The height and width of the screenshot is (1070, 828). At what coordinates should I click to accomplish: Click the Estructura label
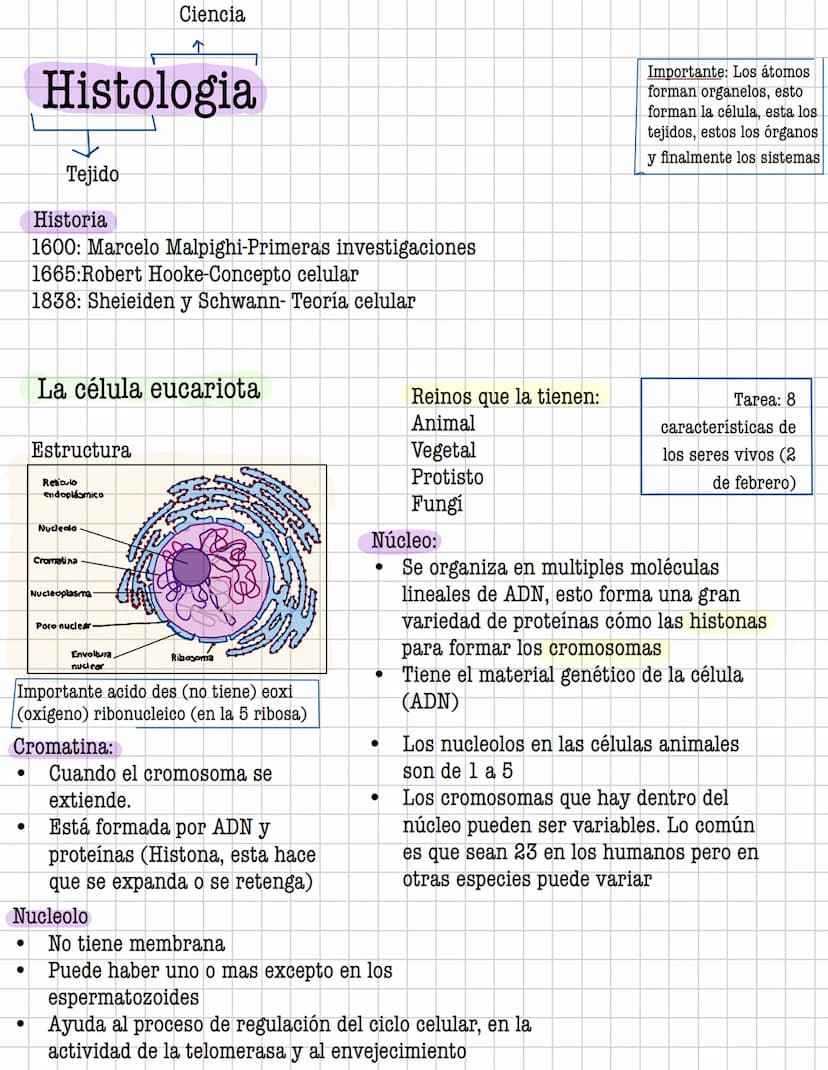pyautogui.click(x=81, y=450)
